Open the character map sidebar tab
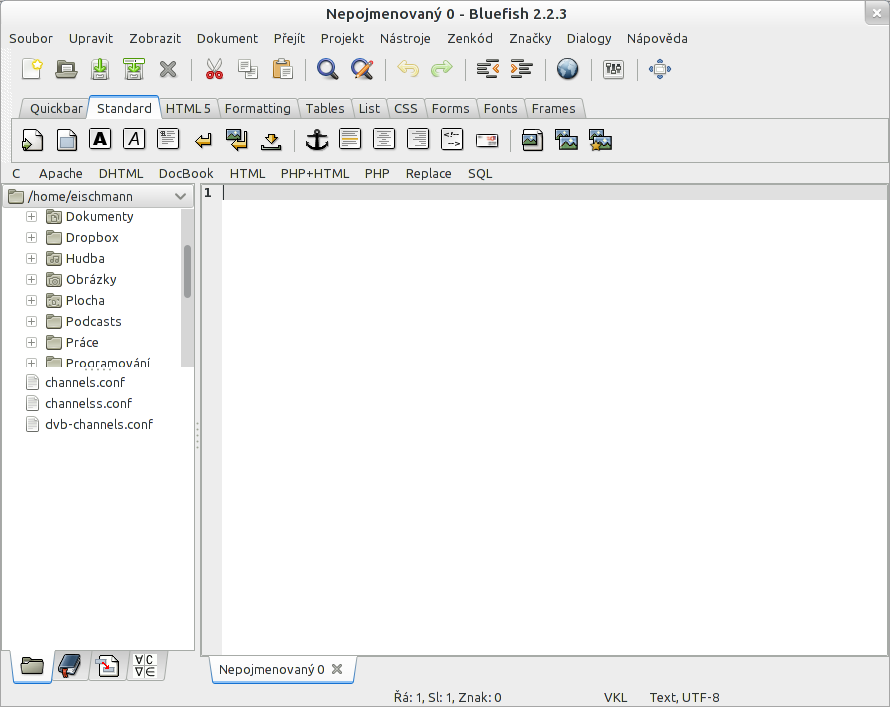The width and height of the screenshot is (890, 707). 144,665
